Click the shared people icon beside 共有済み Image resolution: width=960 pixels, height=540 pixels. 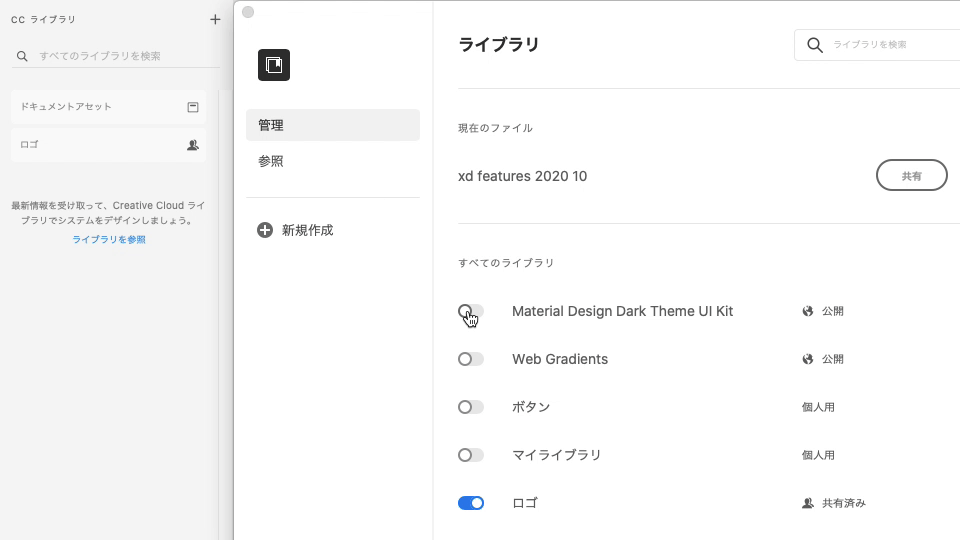[808, 503]
